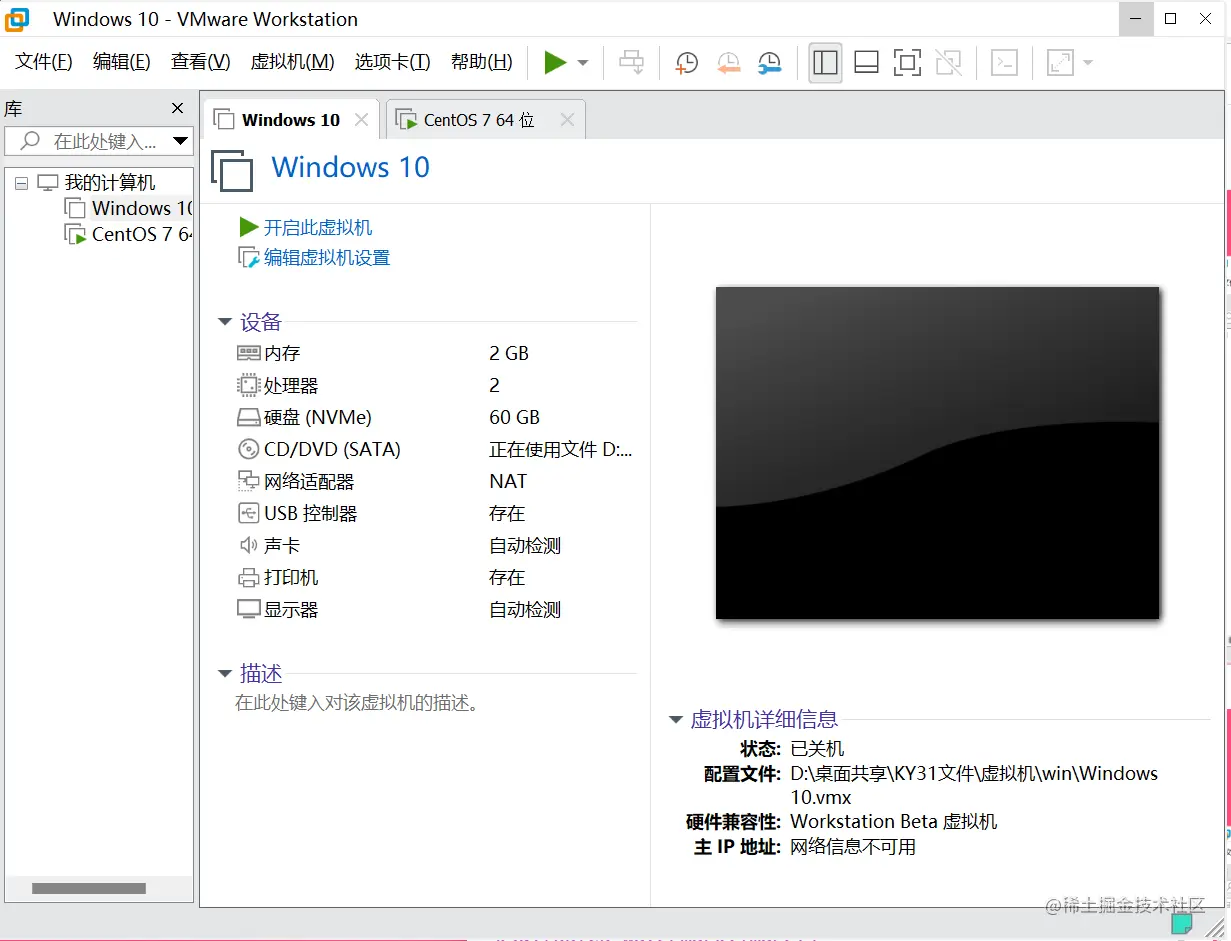Image resolution: width=1231 pixels, height=941 pixels.
Task: Click the green power on toolbar button
Action: [x=555, y=63]
